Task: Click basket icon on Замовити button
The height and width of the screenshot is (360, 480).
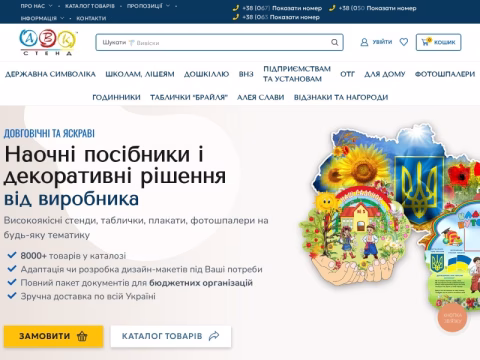Action: pos(82,336)
